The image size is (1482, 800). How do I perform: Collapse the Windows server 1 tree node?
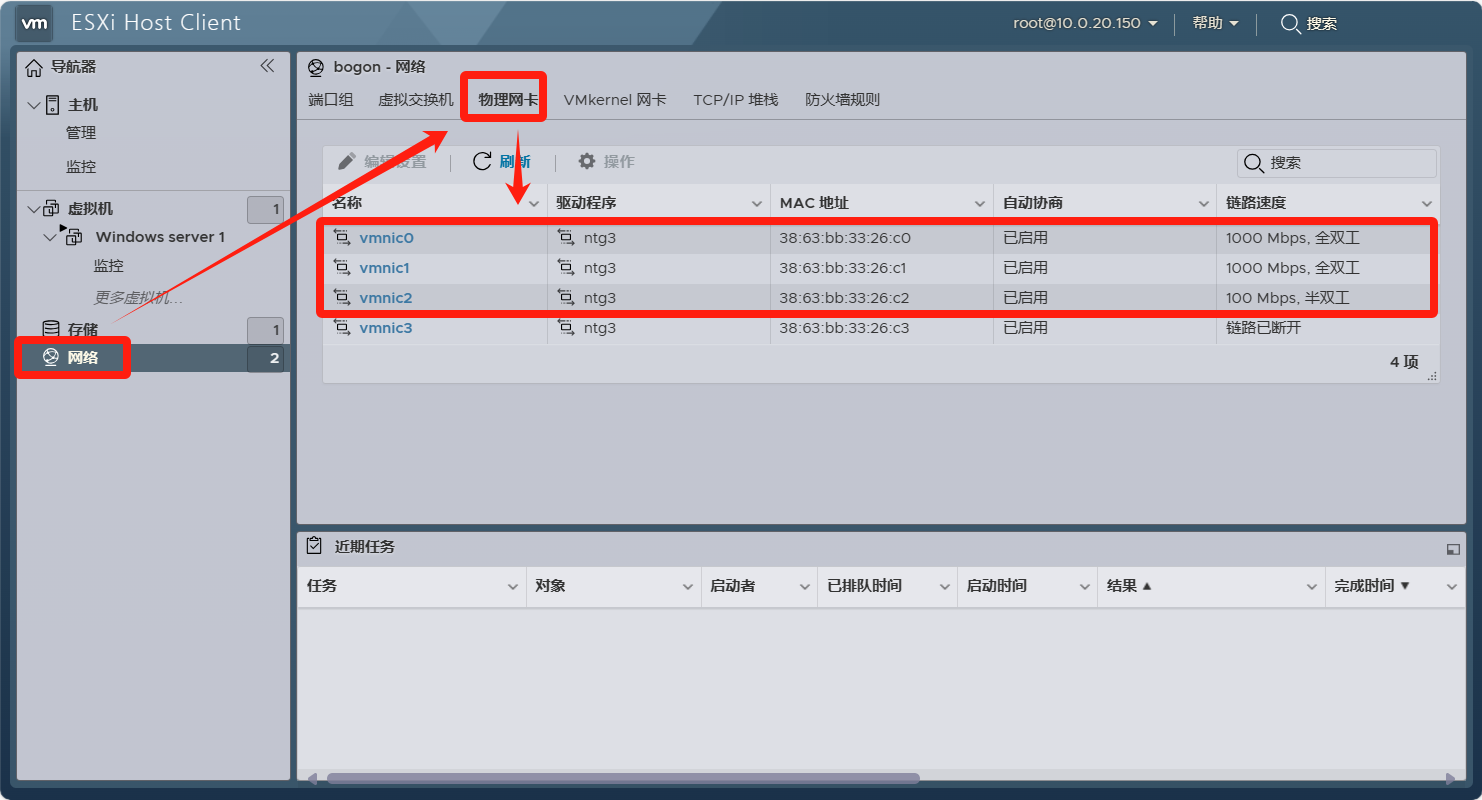click(x=50, y=237)
